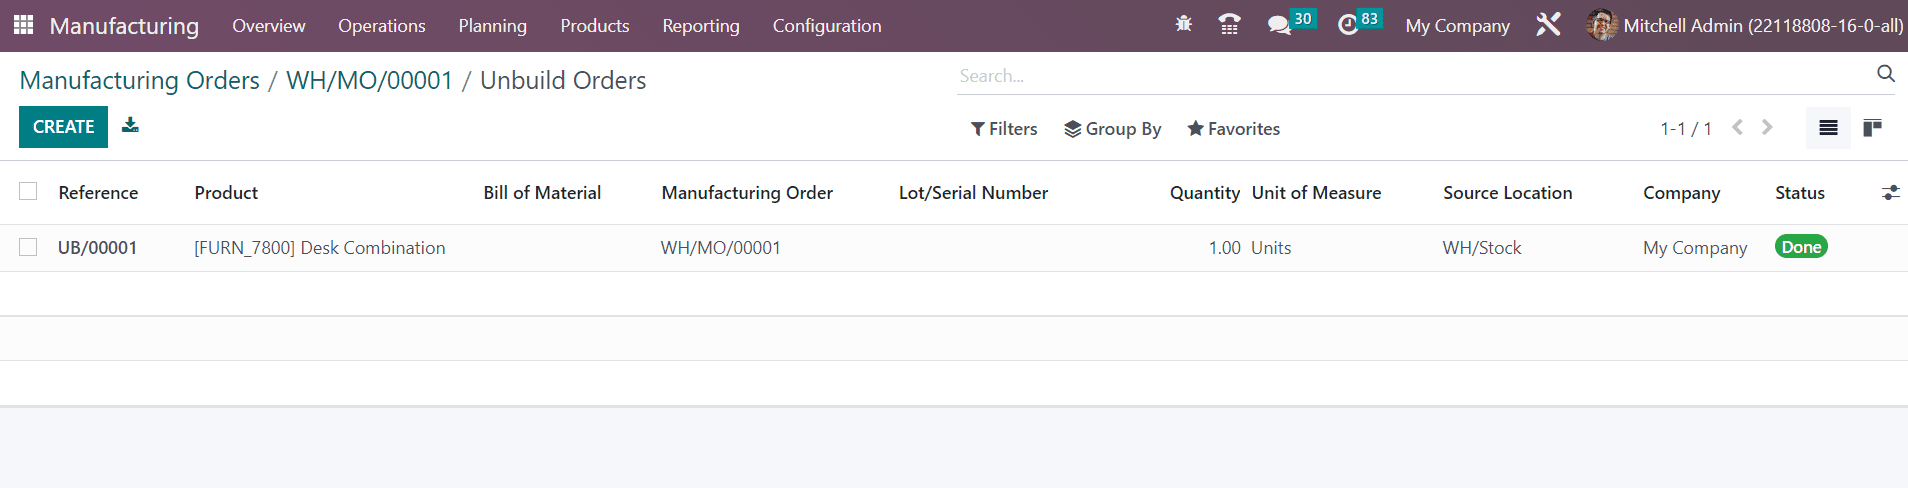Open the VoIP phone icon
This screenshot has width=1908, height=488.
pyautogui.click(x=1230, y=25)
